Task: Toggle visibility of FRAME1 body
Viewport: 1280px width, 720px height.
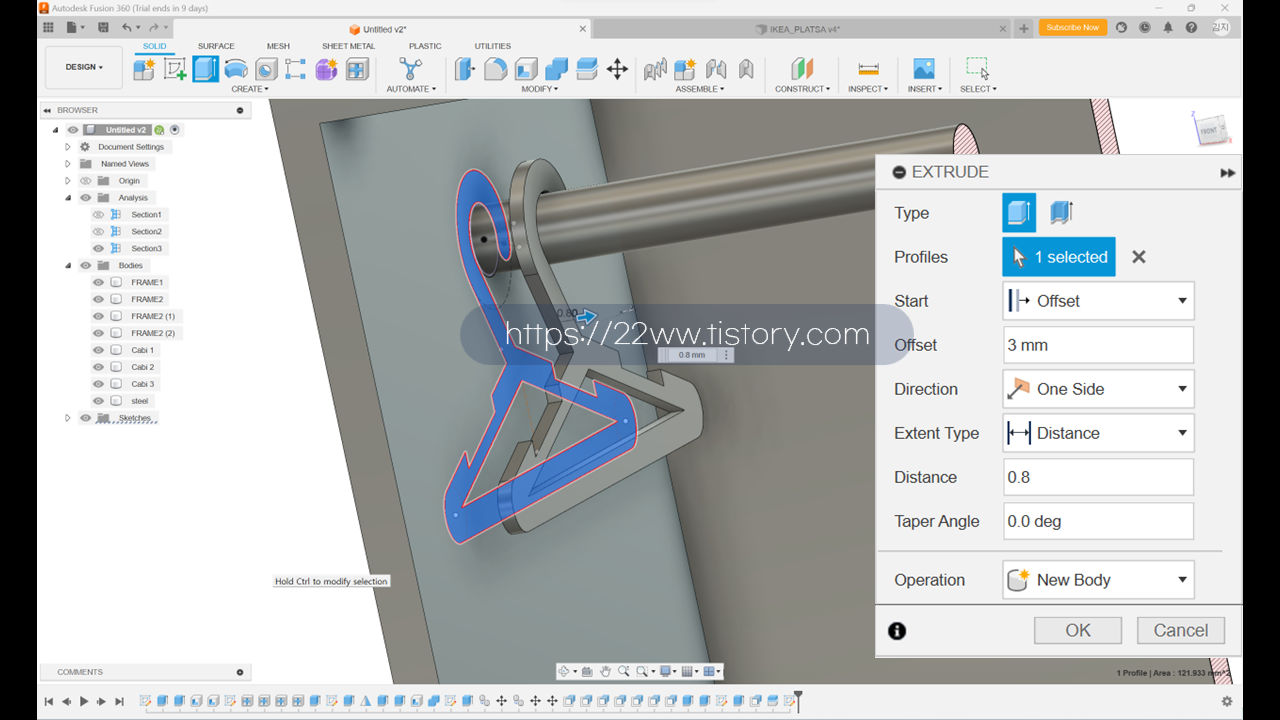Action: pyautogui.click(x=98, y=282)
